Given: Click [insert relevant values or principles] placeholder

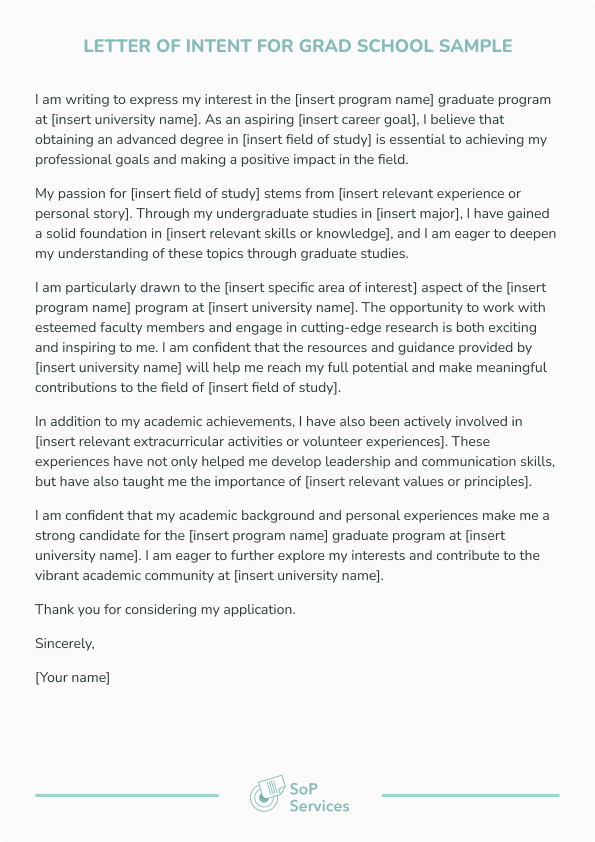Looking at the screenshot, I should (x=417, y=481).
